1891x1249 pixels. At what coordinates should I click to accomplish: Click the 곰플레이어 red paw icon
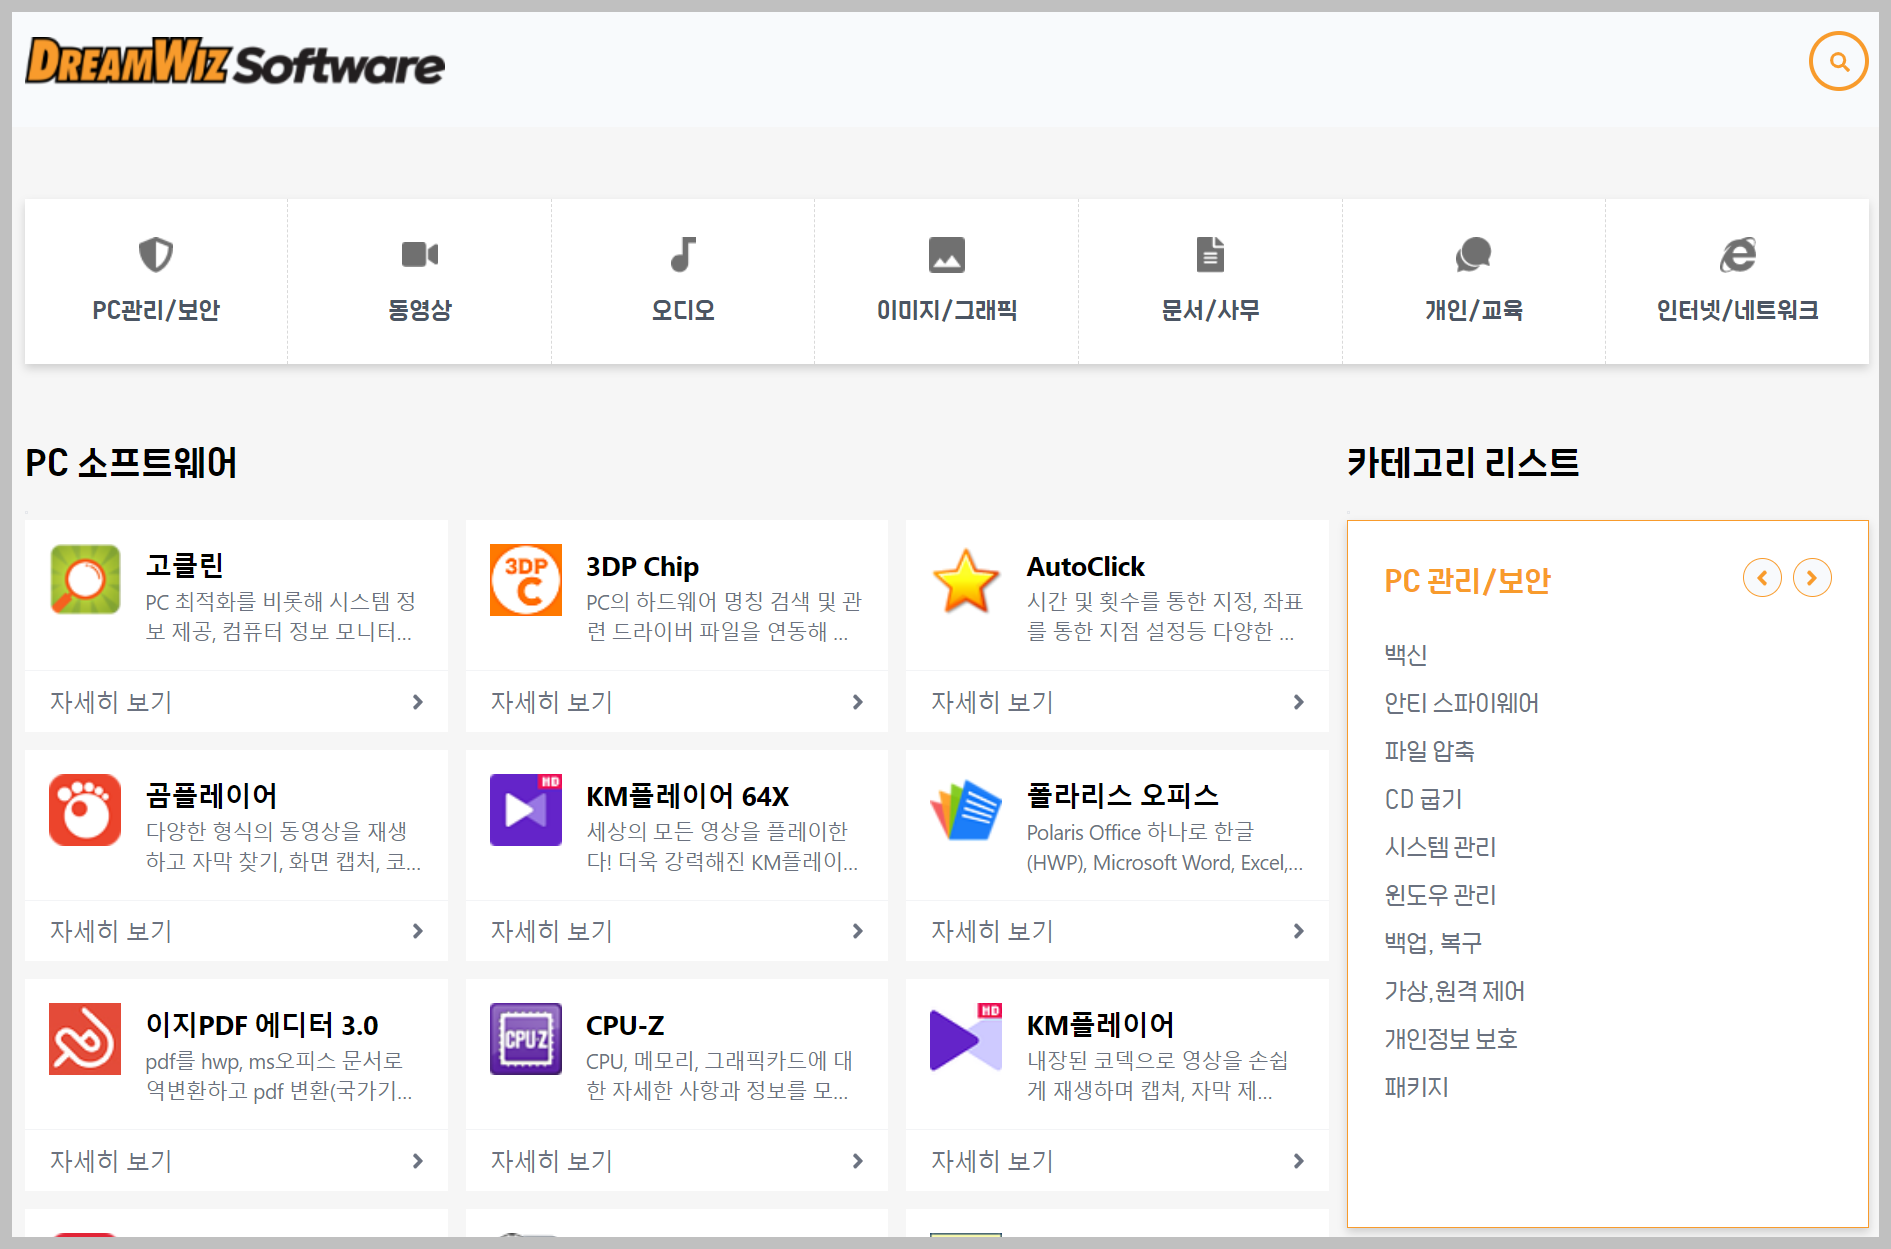pyautogui.click(x=86, y=810)
